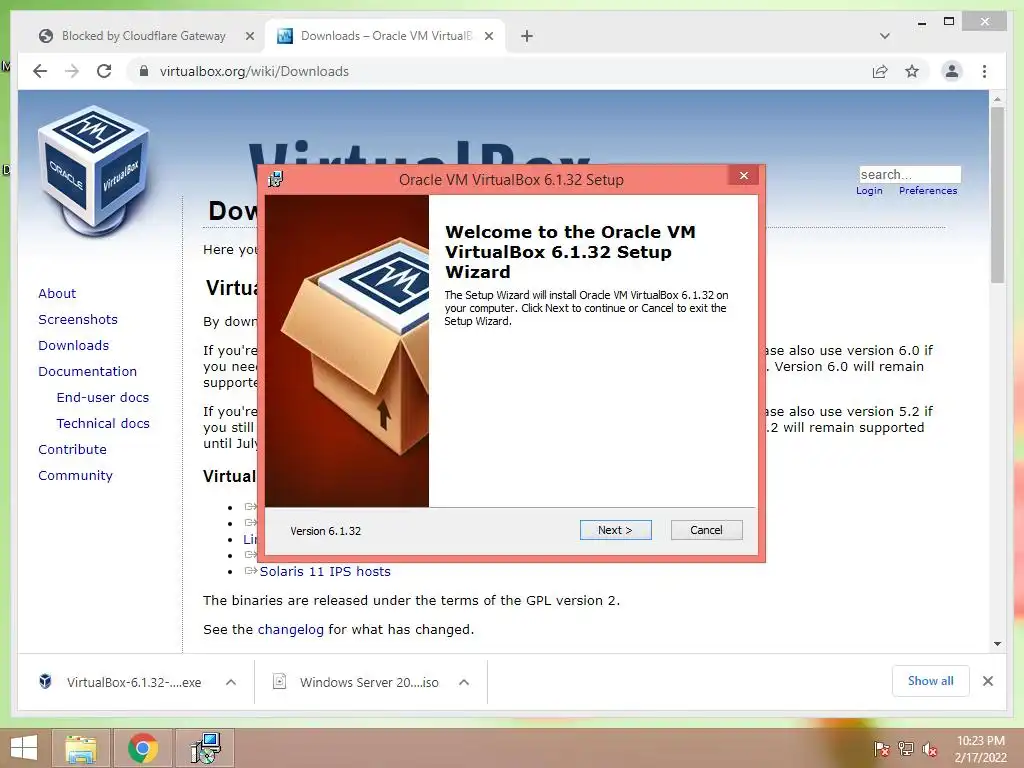Screen dimensions: 1024x768
Task: Open Chrome profile avatar menu
Action: pos(952,71)
